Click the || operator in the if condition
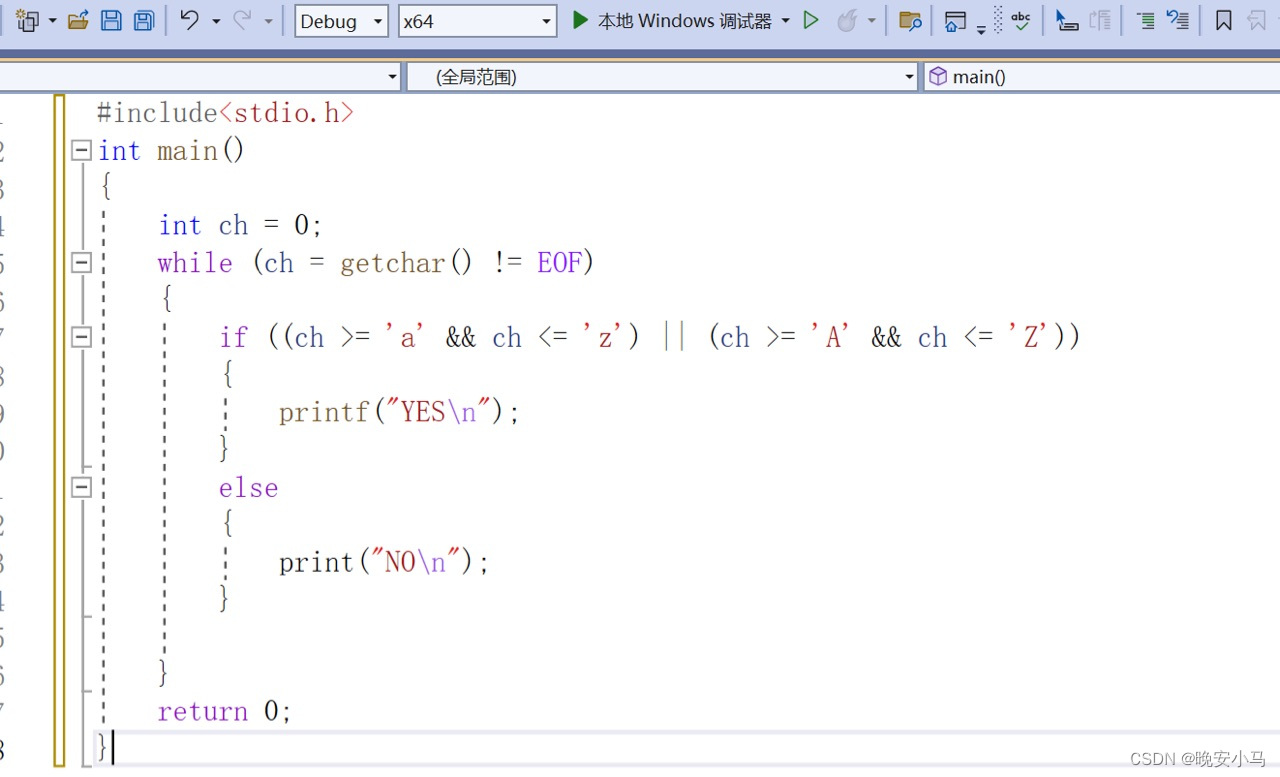The width and height of the screenshot is (1280, 777). point(673,338)
